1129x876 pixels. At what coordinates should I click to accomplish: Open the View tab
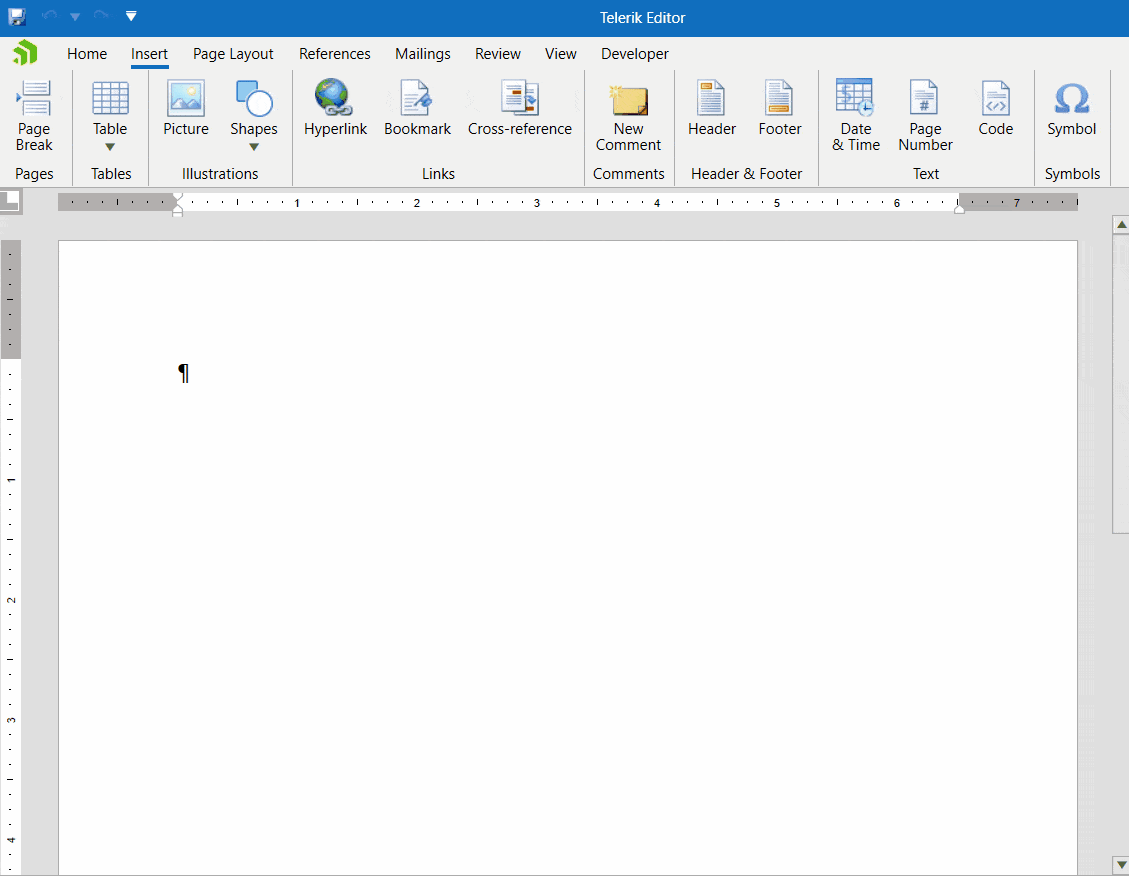(560, 54)
